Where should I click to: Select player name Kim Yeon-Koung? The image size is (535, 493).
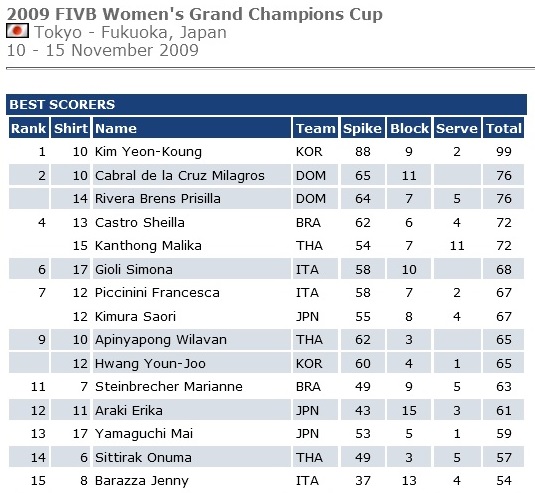tap(148, 151)
